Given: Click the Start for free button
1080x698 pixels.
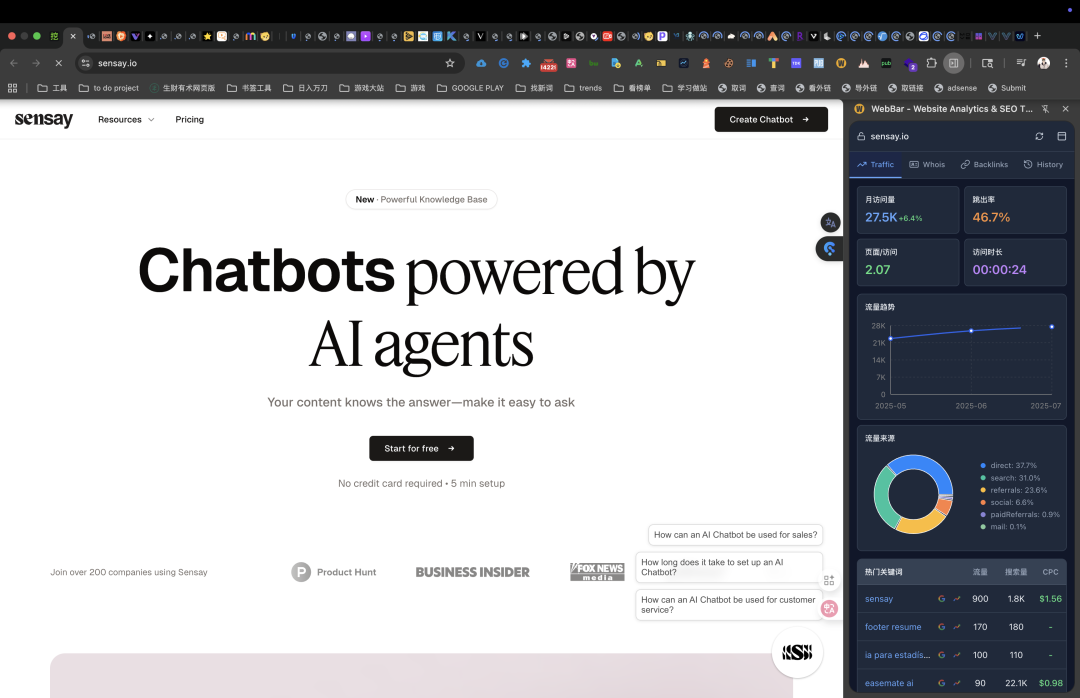Looking at the screenshot, I should 421,449.
